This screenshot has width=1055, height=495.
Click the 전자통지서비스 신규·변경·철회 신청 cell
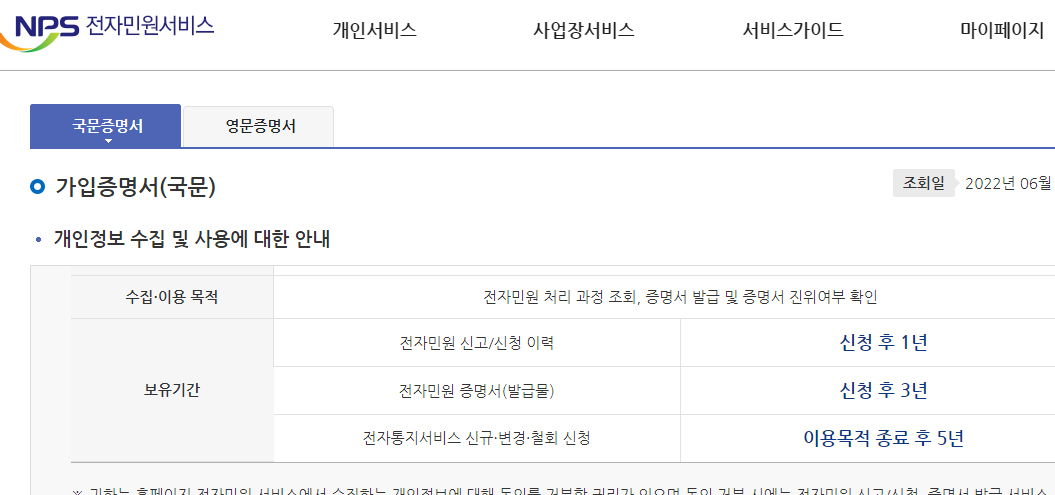pyautogui.click(x=477, y=439)
